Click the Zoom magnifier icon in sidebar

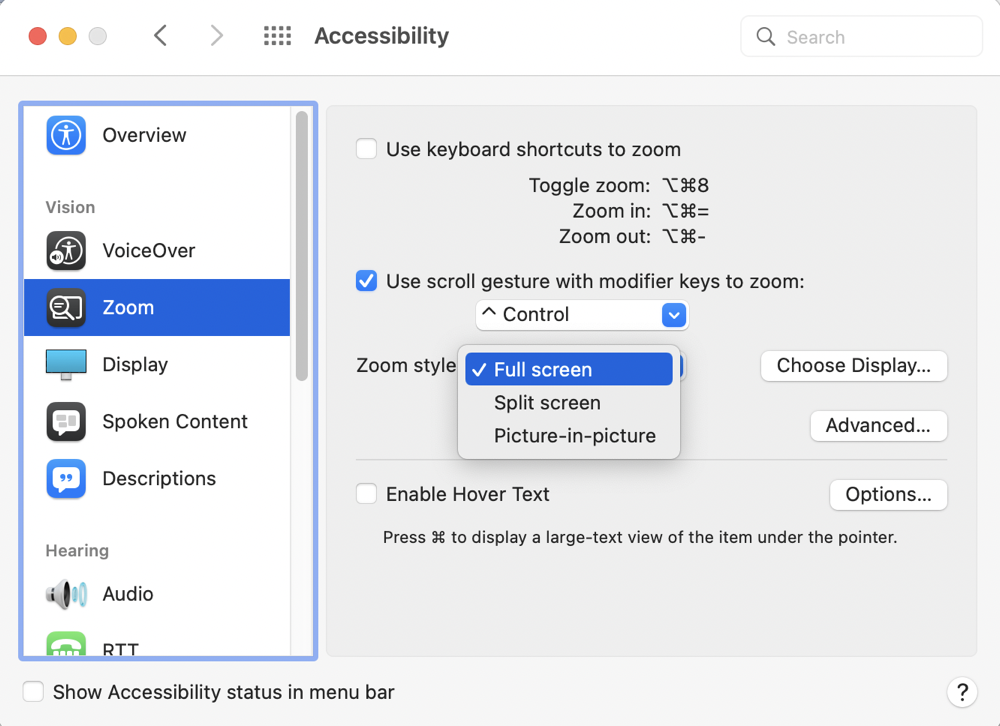[x=66, y=308]
